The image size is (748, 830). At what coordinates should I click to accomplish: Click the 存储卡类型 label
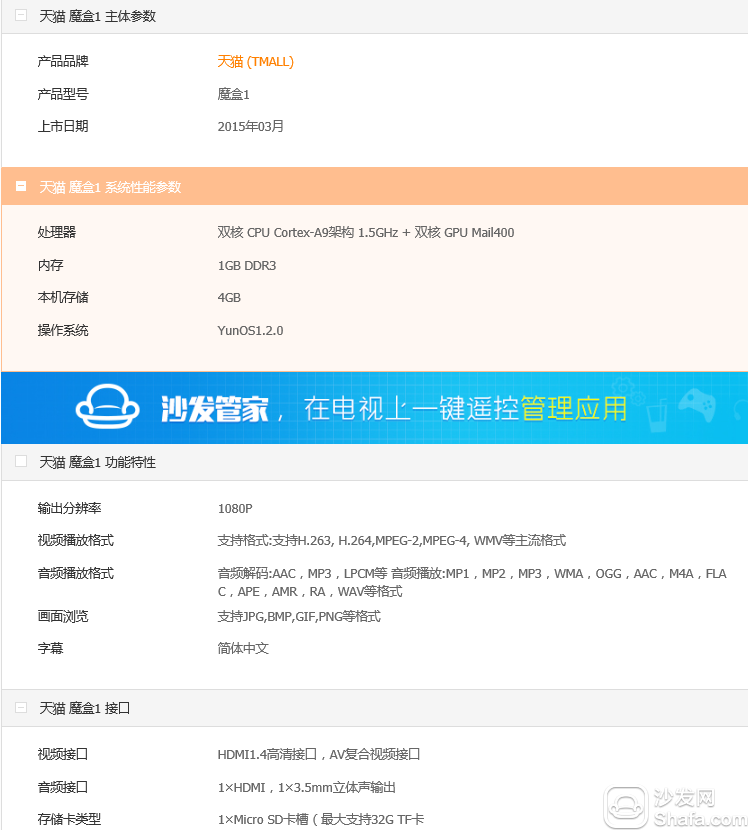click(69, 819)
